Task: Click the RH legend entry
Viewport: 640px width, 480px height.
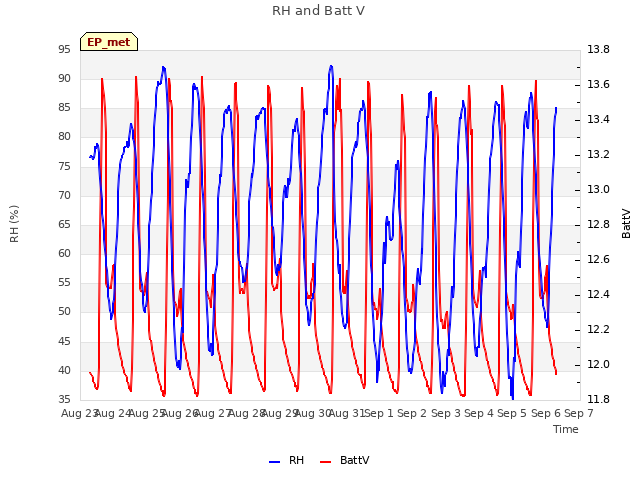Action: point(287,460)
